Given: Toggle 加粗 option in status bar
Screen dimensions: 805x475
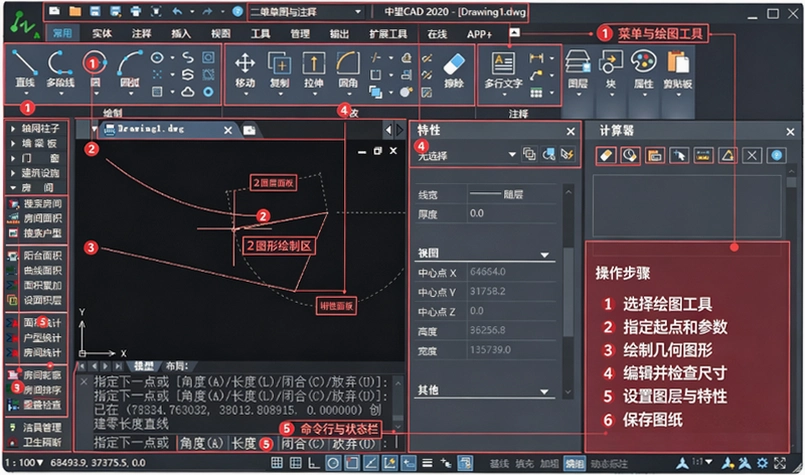Looking at the screenshot, I should [549, 464].
